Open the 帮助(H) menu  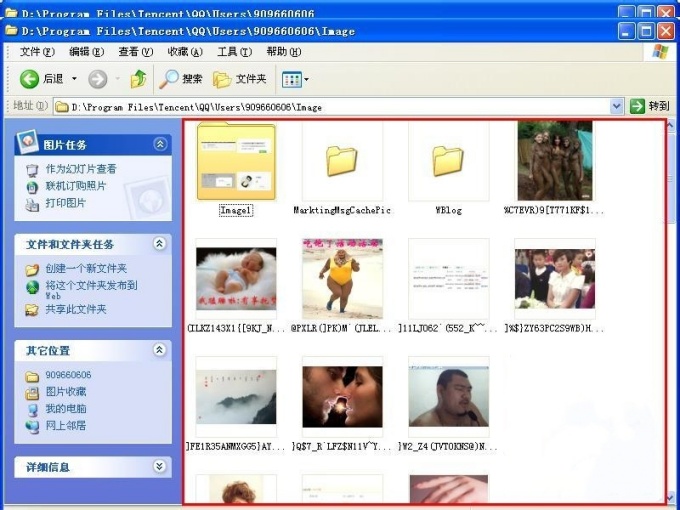point(284,52)
